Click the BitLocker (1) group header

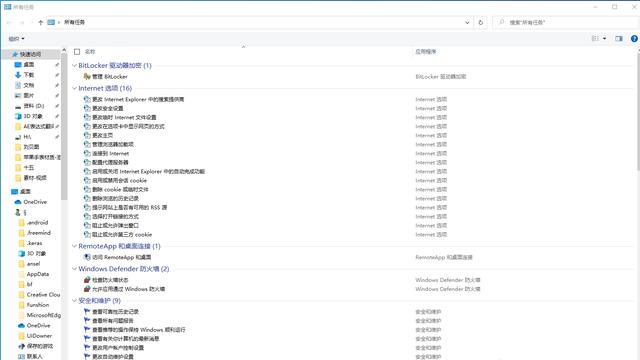click(x=115, y=65)
